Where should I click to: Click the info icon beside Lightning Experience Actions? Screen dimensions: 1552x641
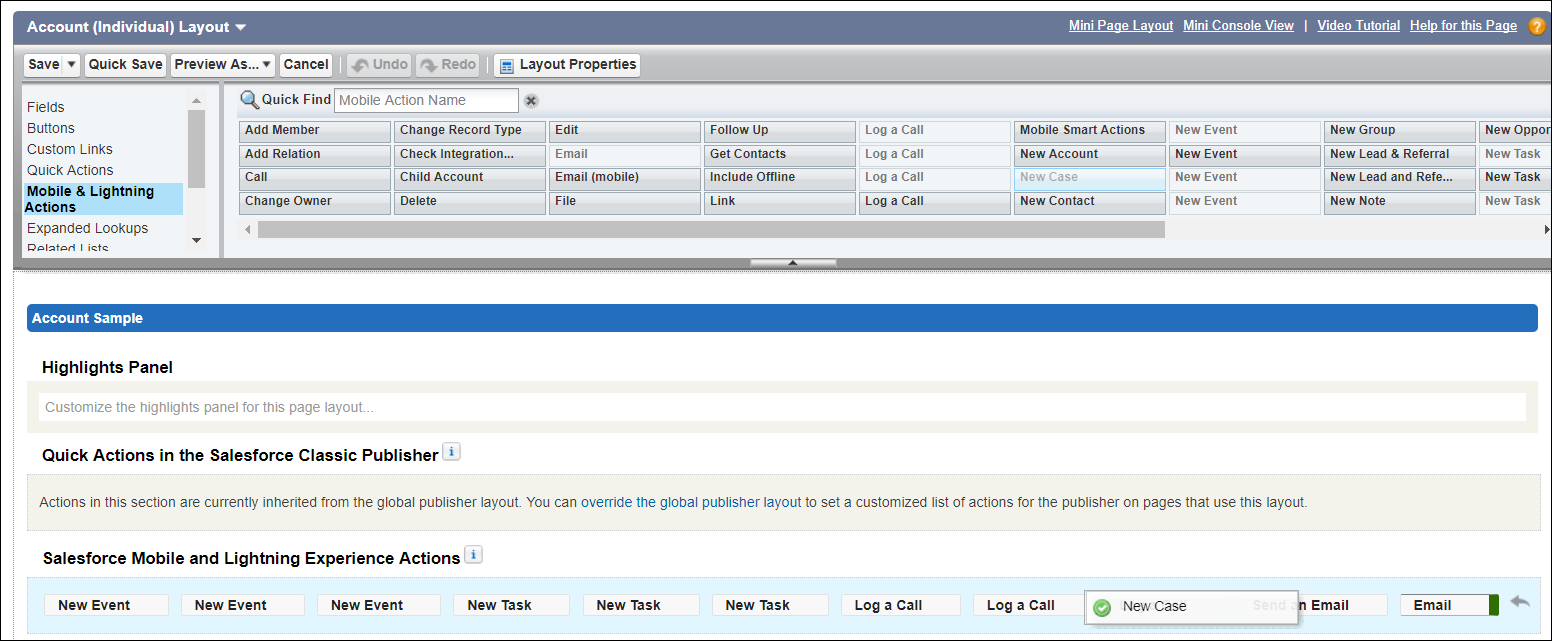tap(473, 554)
